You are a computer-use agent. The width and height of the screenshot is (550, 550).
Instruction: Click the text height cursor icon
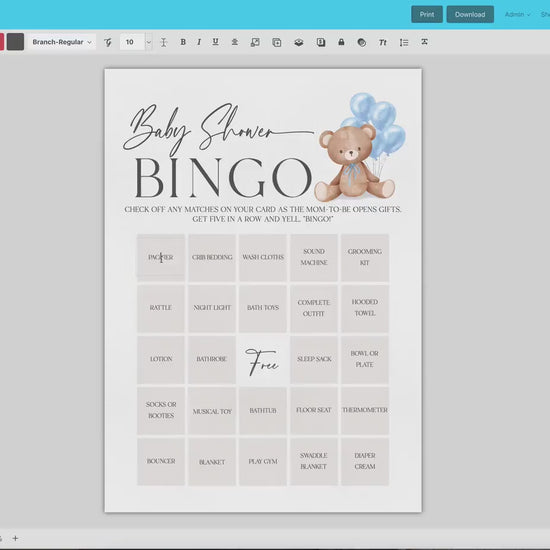point(163,42)
